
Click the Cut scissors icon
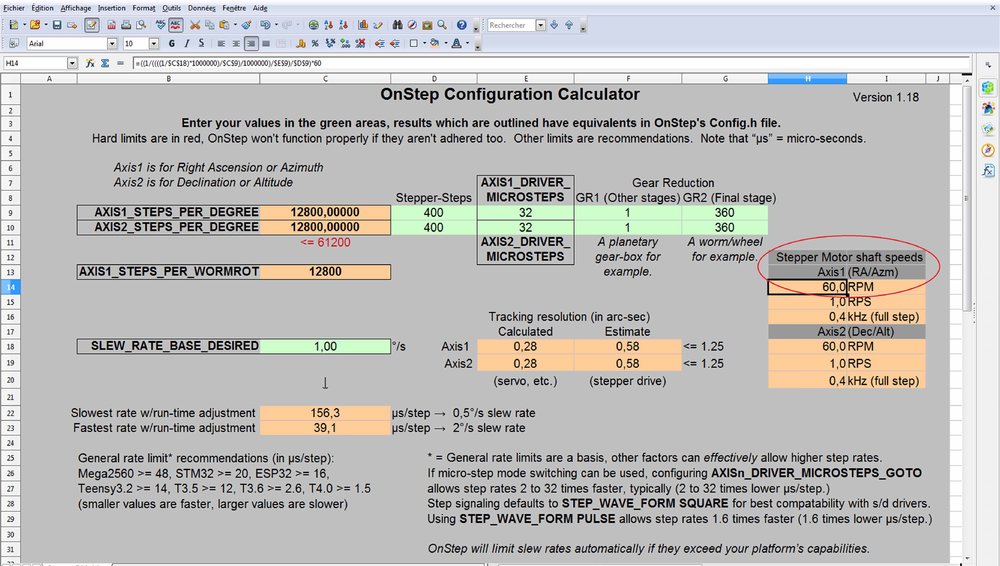pos(195,25)
